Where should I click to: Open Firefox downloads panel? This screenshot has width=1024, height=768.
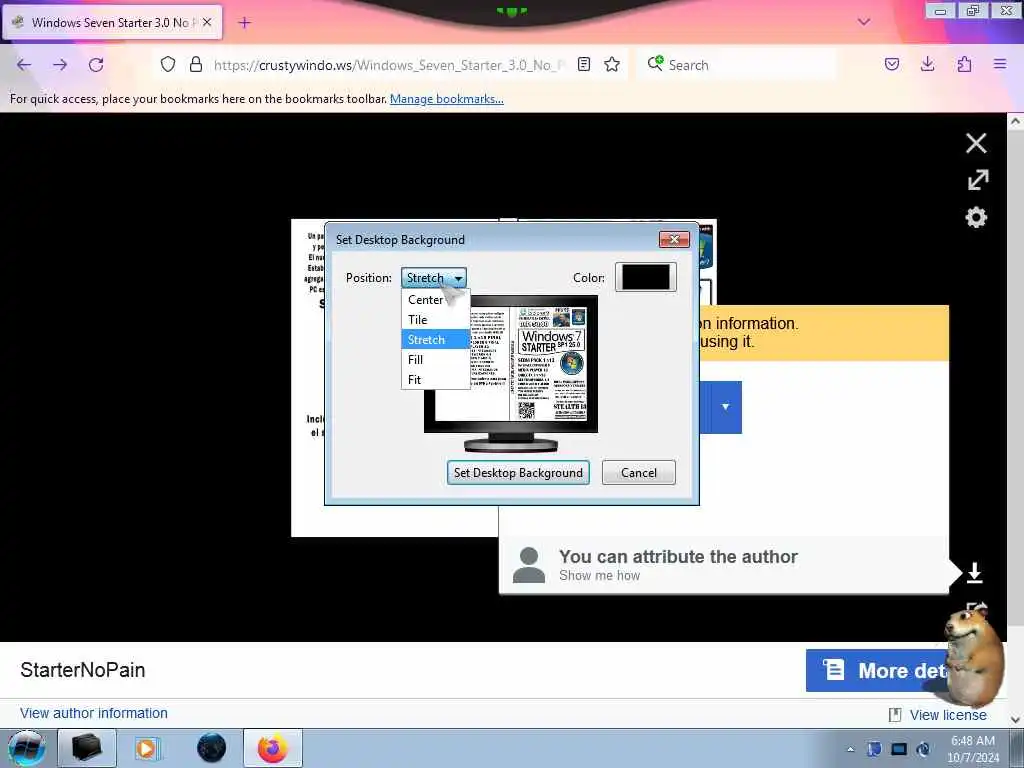click(x=927, y=64)
